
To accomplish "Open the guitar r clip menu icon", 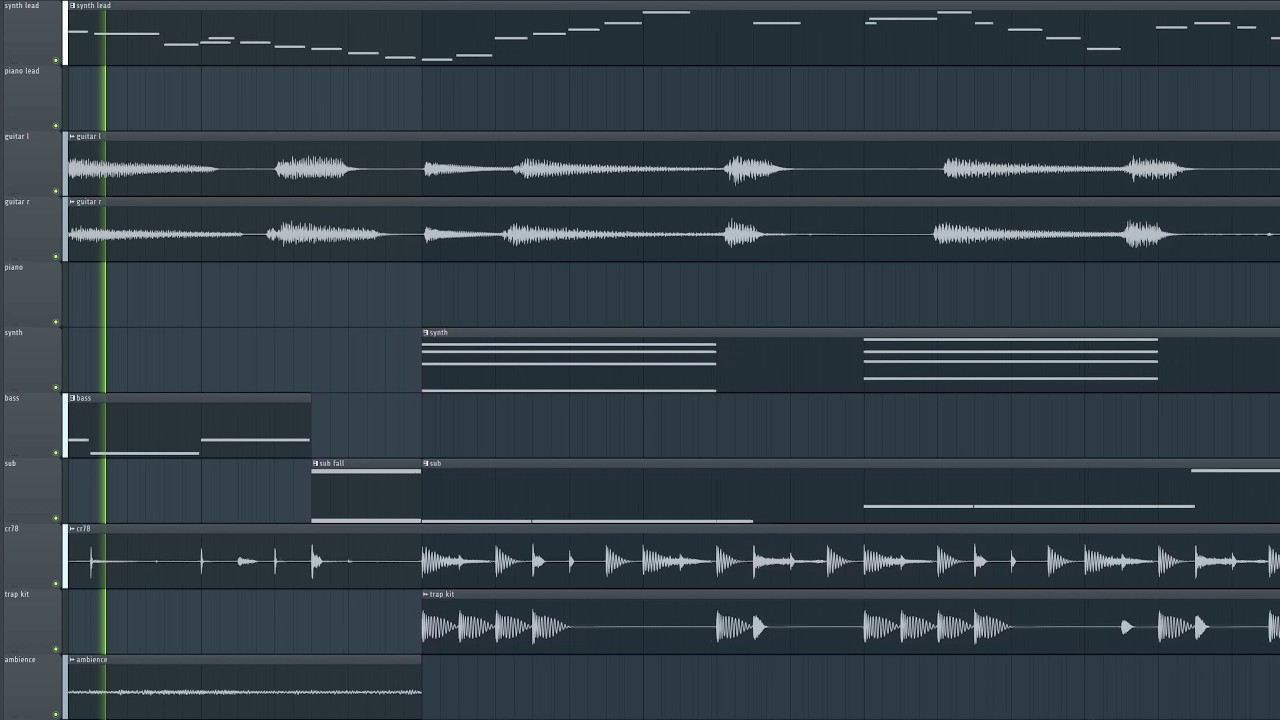I will point(73,202).
